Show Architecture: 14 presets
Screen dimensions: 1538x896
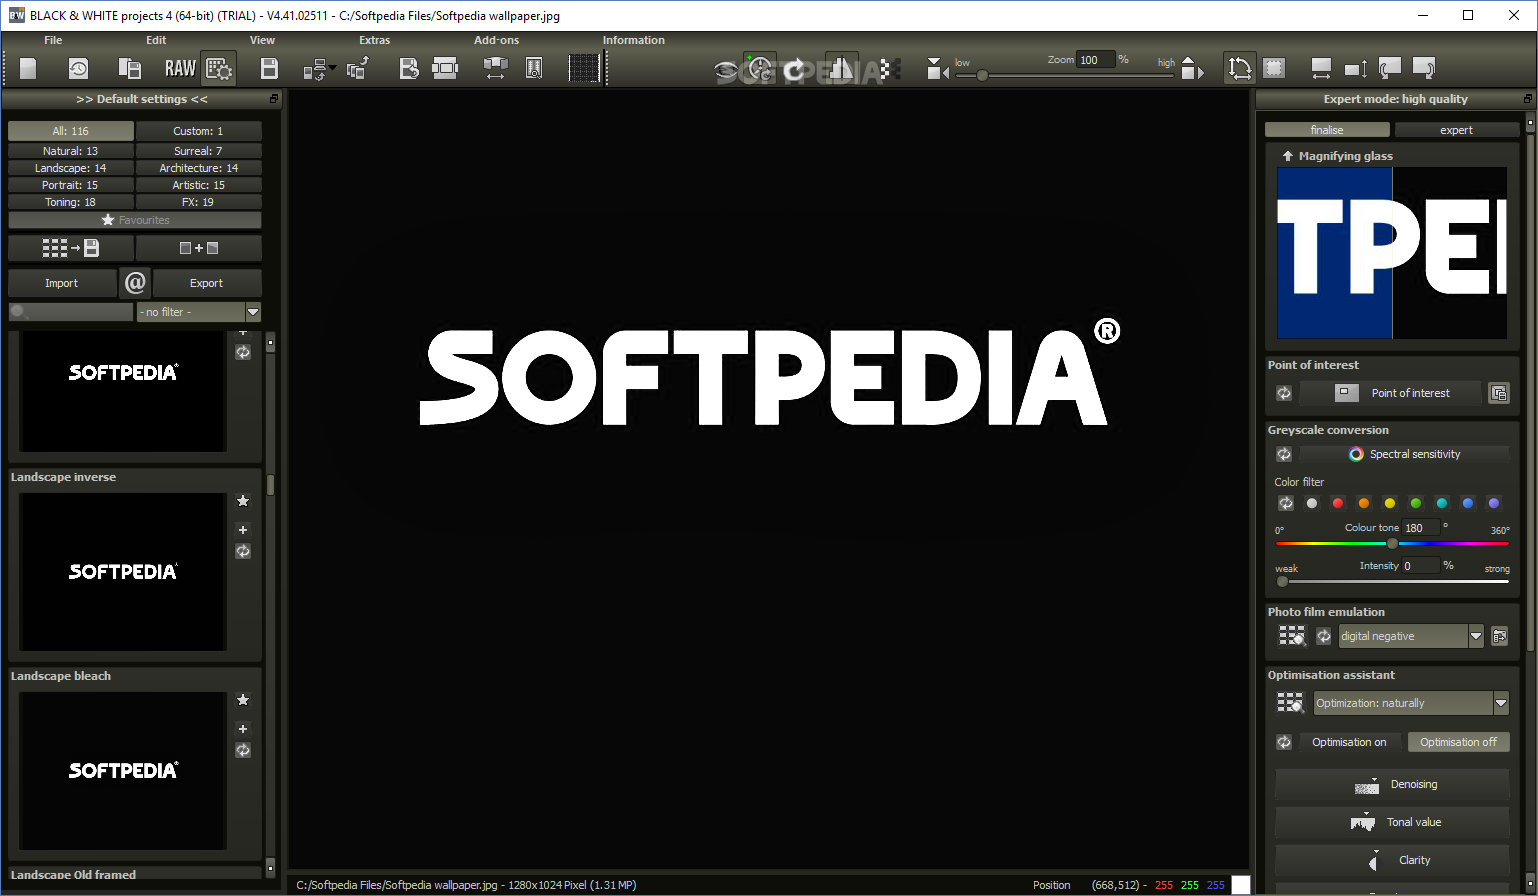[199, 168]
